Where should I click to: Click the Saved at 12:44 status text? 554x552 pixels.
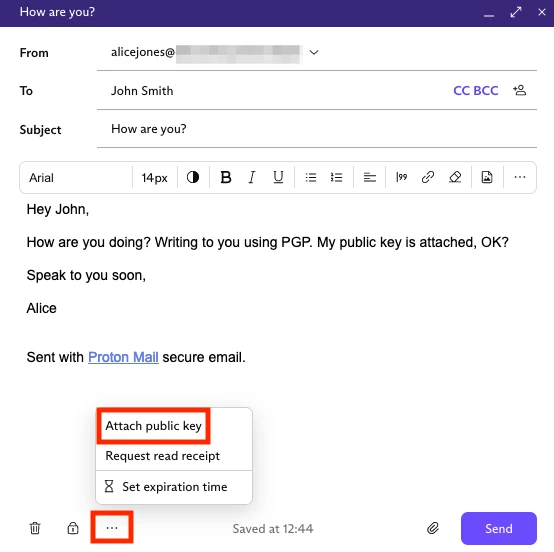pos(273,529)
